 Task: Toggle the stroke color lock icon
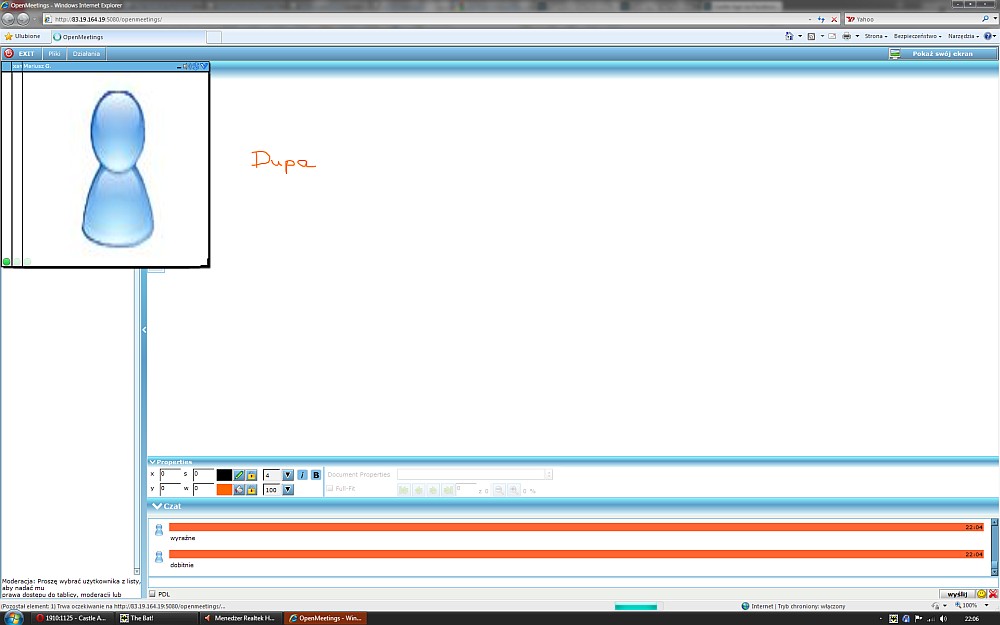tap(251, 475)
